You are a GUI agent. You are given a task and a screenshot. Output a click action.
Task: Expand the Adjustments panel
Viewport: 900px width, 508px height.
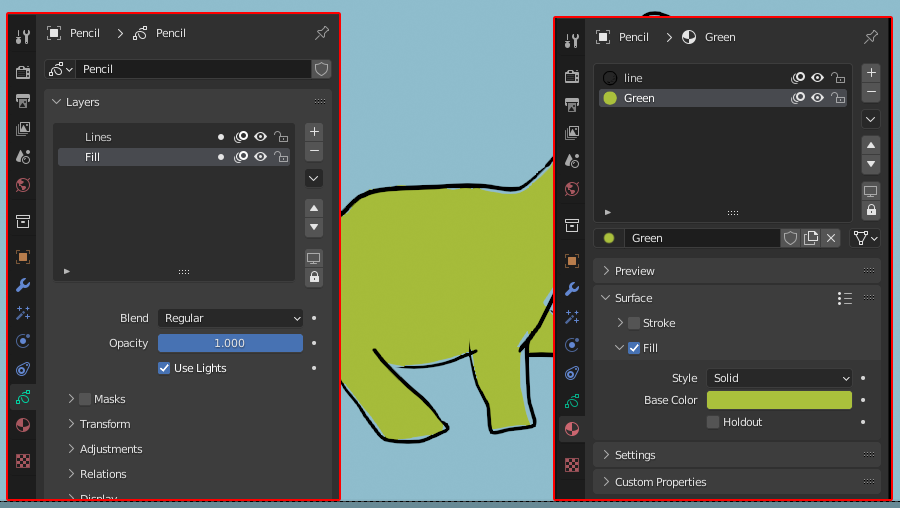111,449
